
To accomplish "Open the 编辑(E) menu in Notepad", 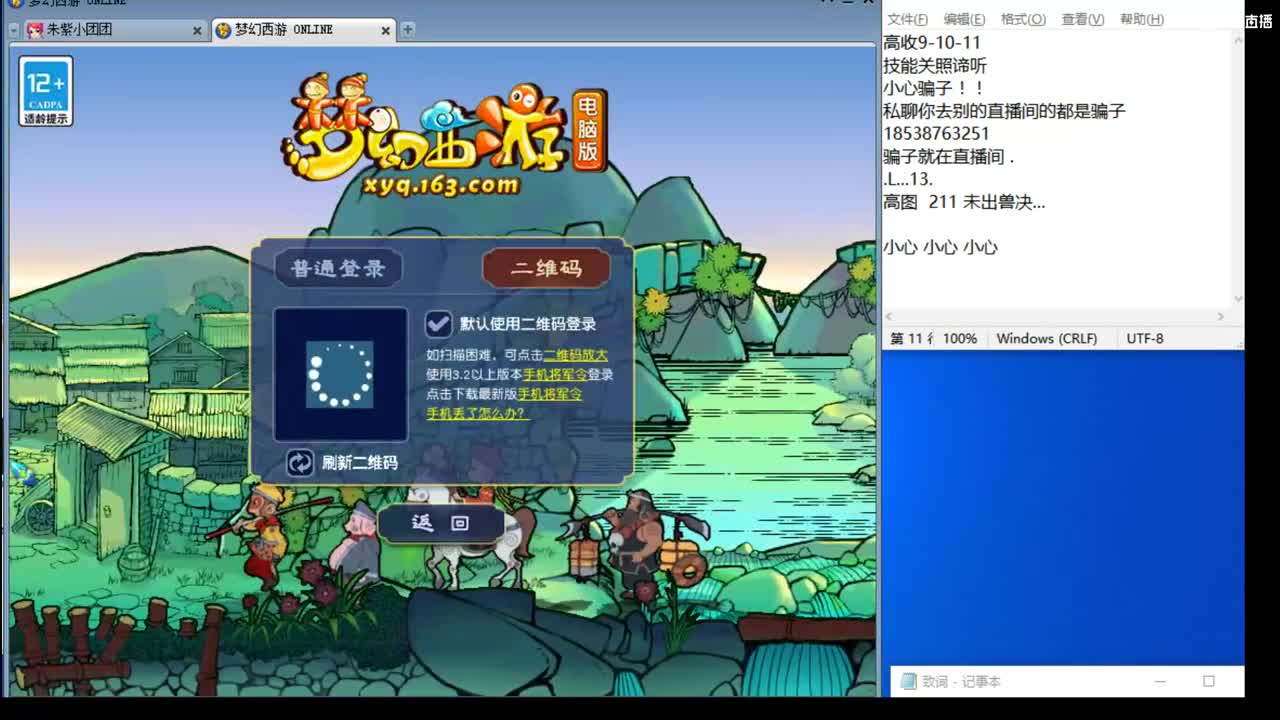I will click(964, 19).
